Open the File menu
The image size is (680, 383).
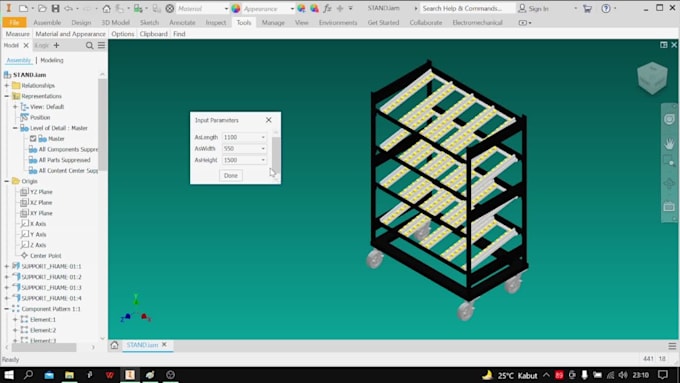[14, 22]
